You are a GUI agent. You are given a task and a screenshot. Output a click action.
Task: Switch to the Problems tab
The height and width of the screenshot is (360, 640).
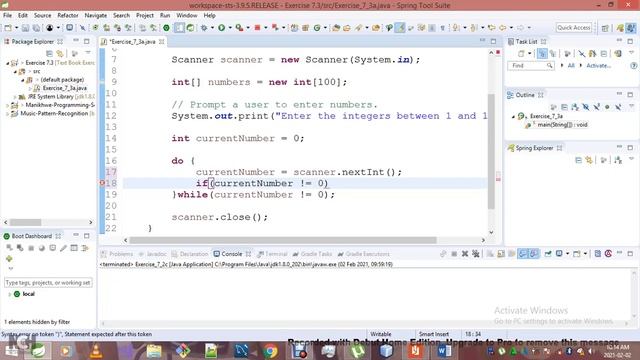click(117, 254)
